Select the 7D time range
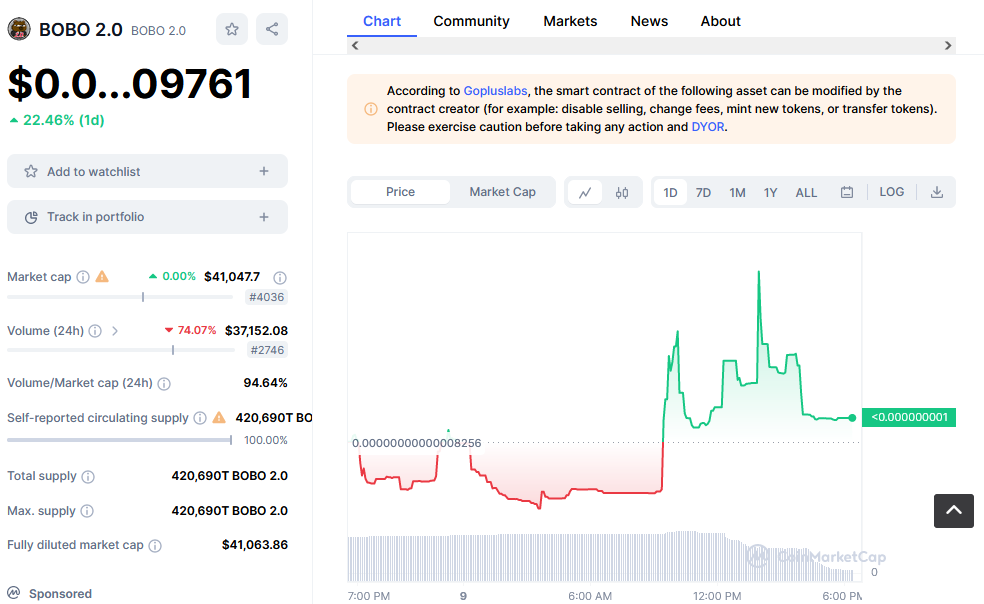984x604 pixels. tap(703, 192)
